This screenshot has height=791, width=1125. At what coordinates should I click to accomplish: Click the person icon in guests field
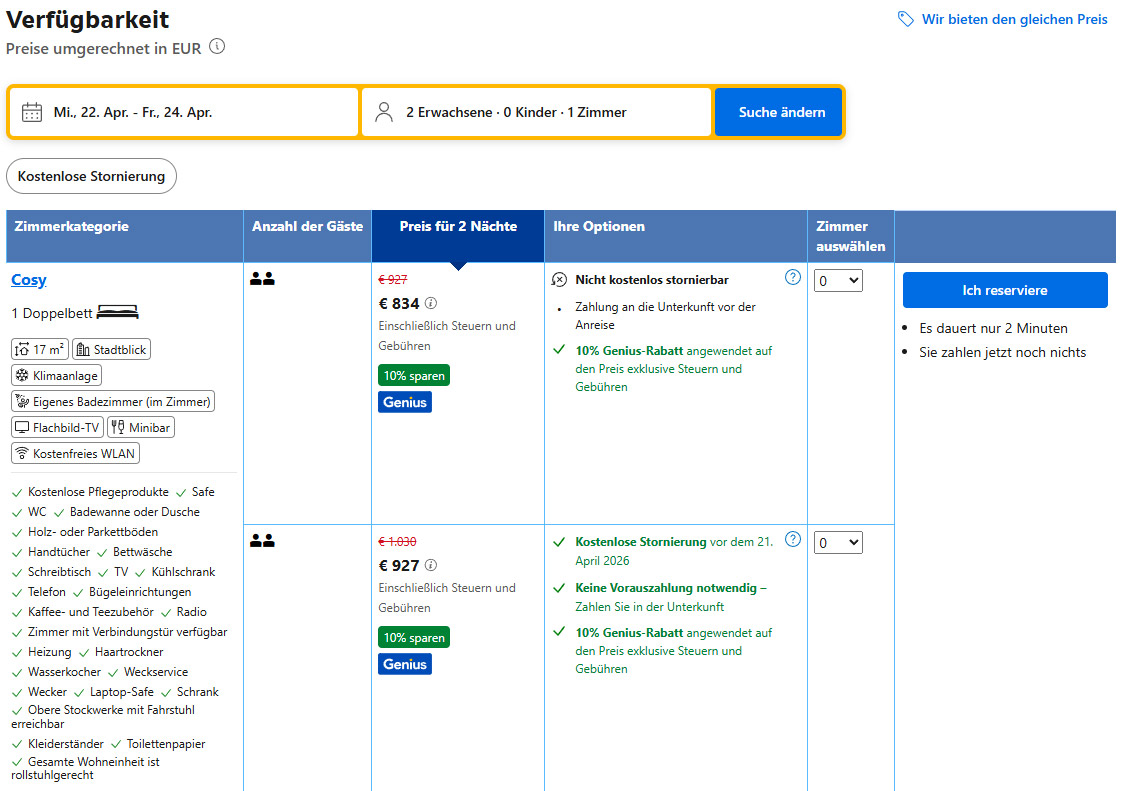pyautogui.click(x=384, y=112)
